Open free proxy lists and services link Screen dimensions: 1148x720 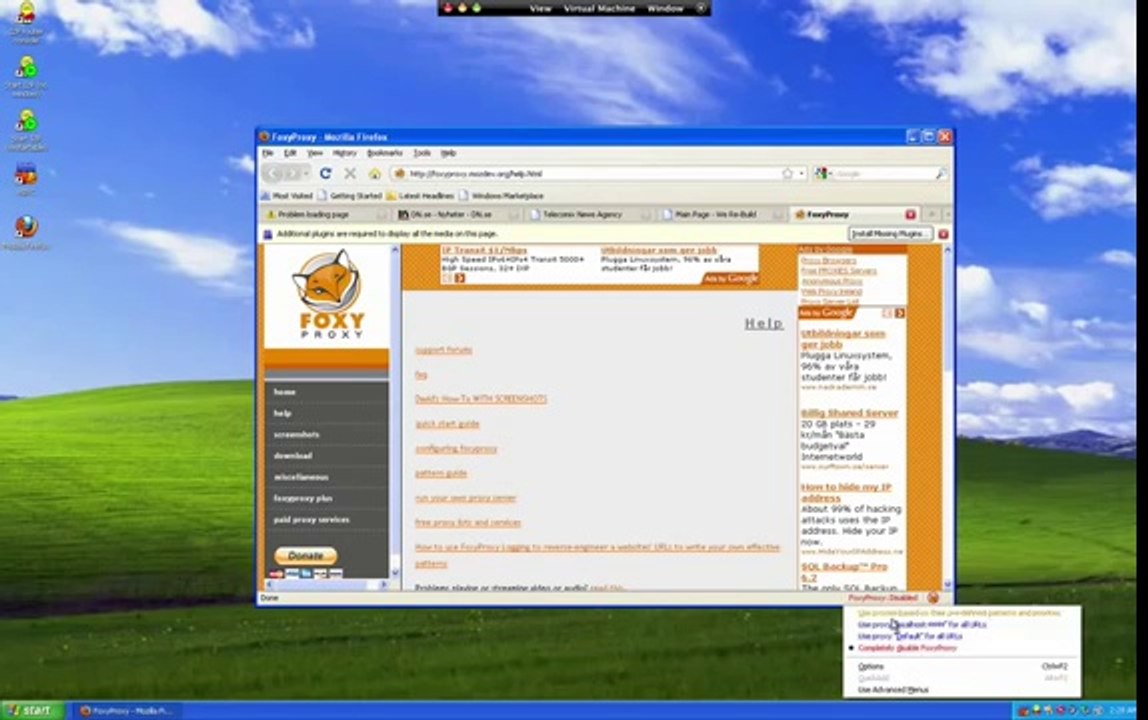(468, 523)
